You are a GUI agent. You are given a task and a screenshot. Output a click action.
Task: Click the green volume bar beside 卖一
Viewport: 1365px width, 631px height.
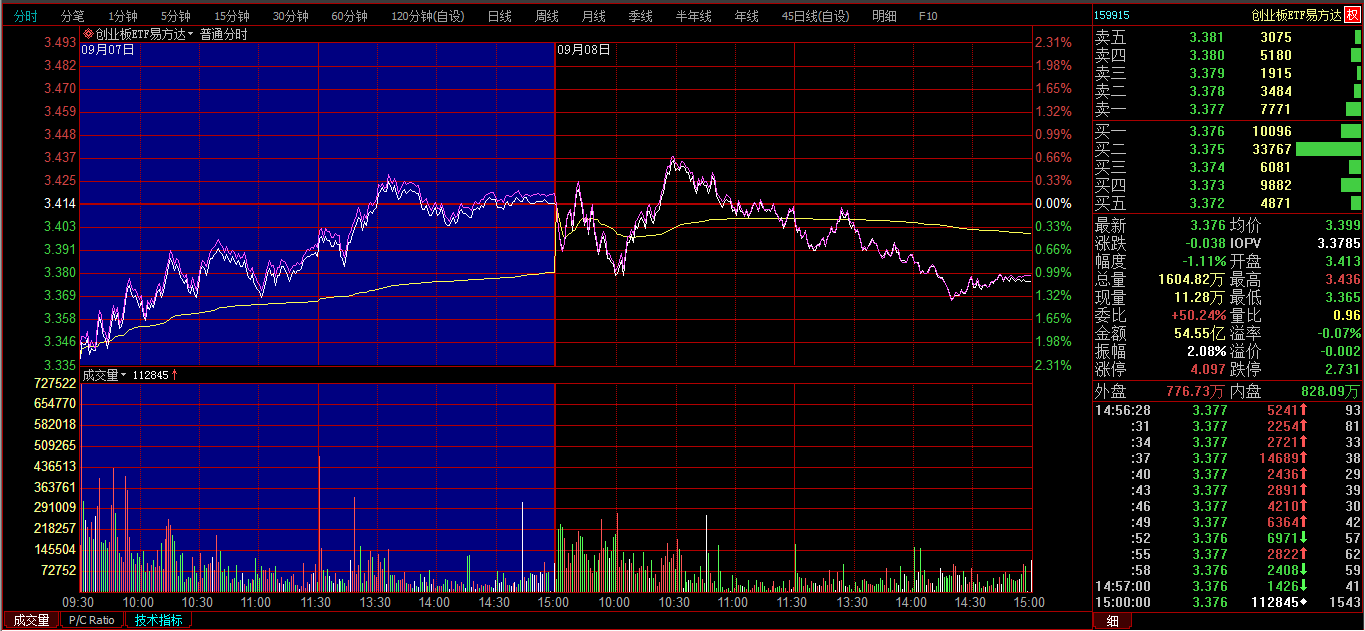1353,109
